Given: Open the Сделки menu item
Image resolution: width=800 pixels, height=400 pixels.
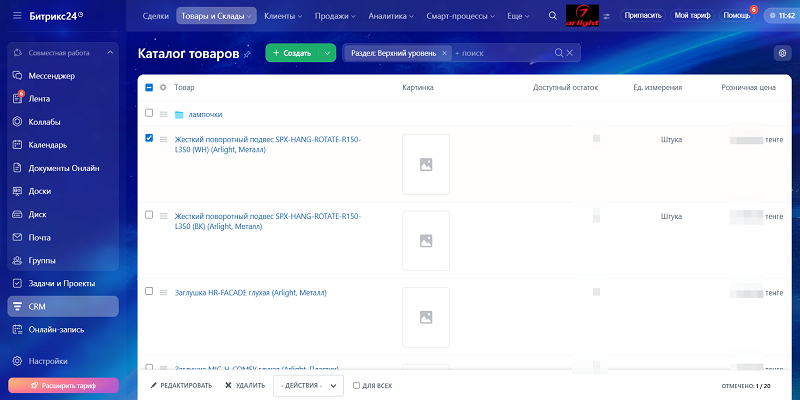Looking at the screenshot, I should point(155,16).
